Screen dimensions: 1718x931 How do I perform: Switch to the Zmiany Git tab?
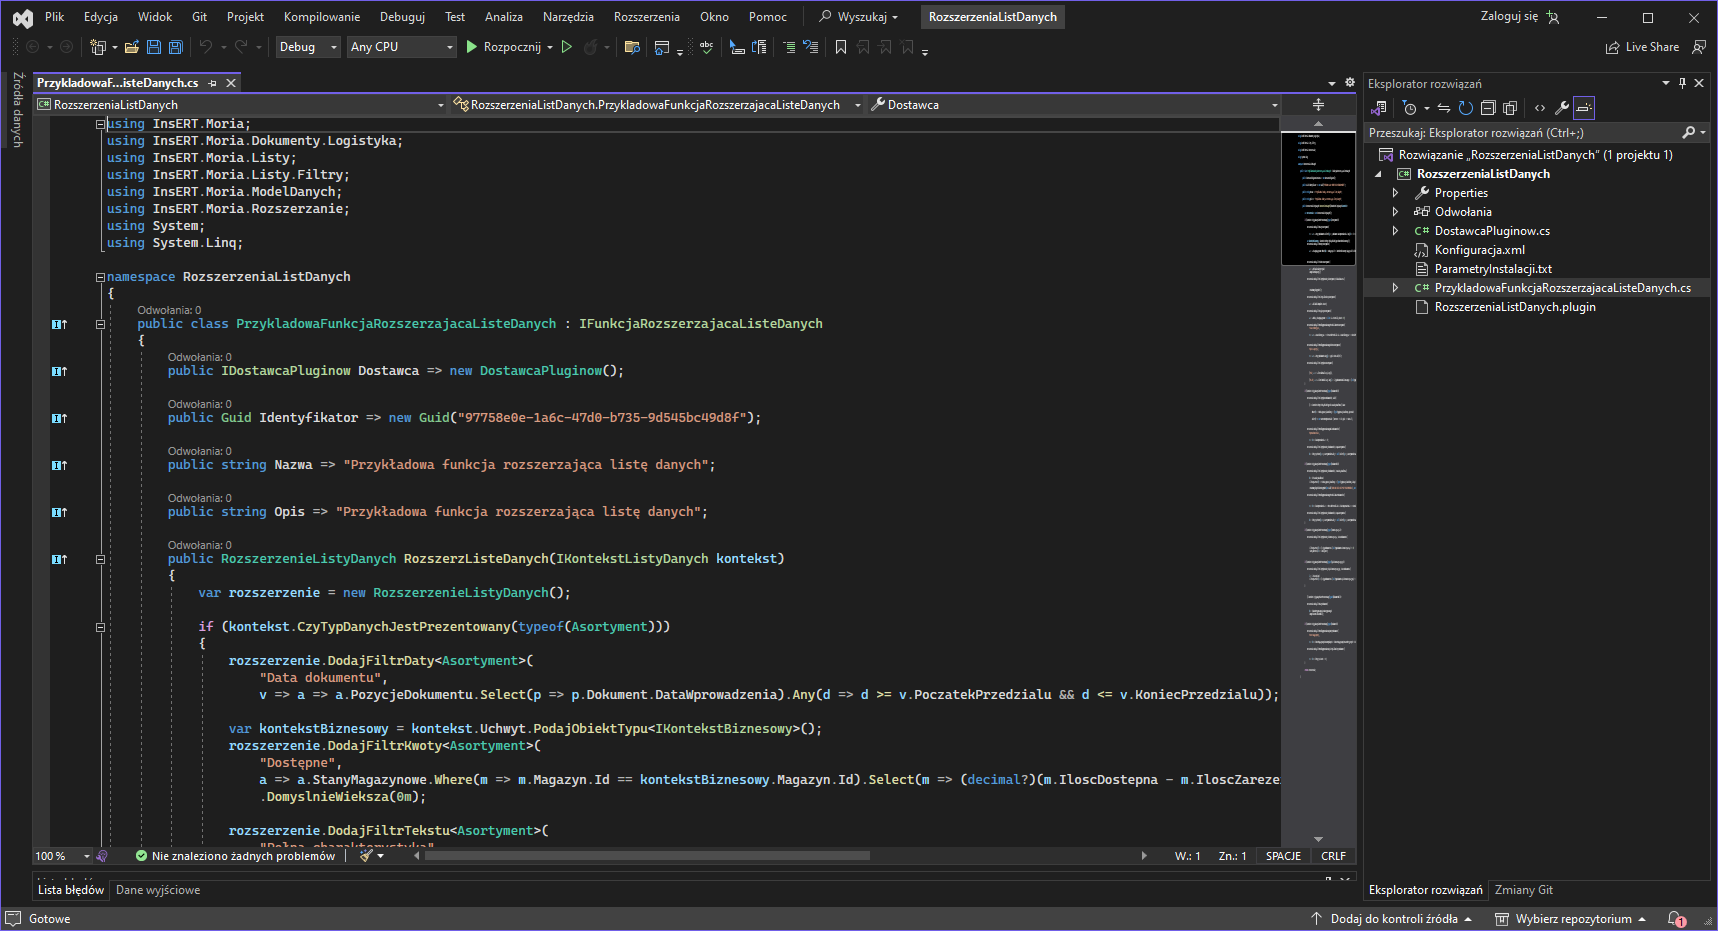[1523, 890]
